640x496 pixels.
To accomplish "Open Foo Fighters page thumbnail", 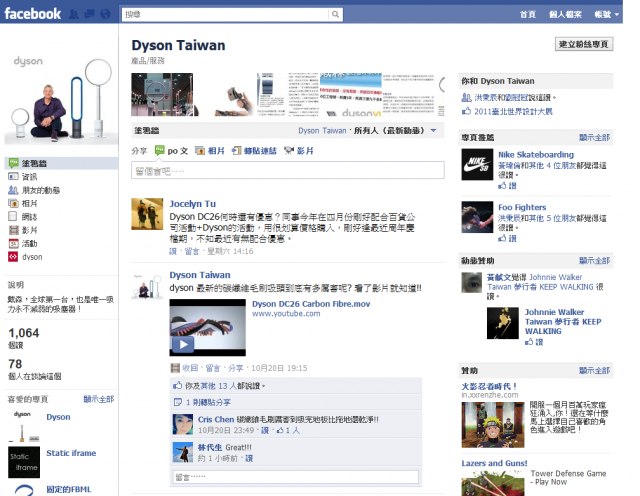I will (477, 217).
